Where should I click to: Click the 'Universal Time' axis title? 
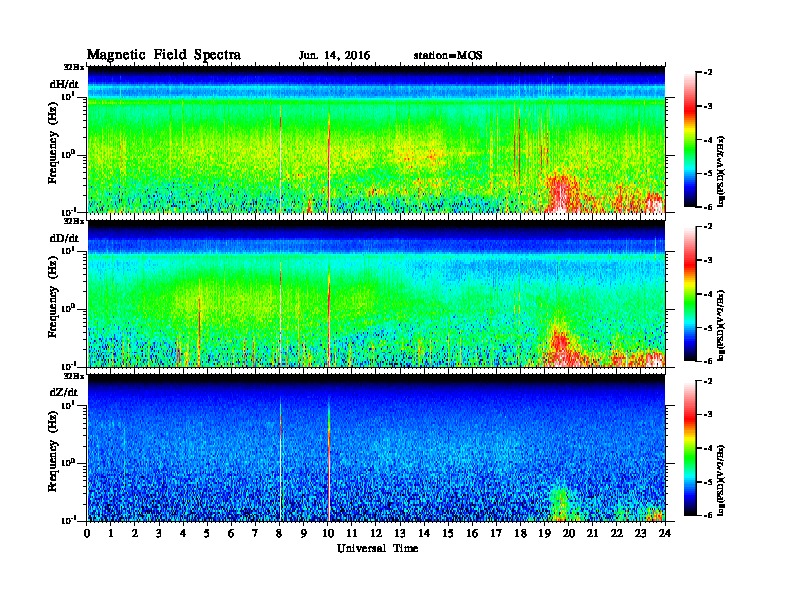pos(377,548)
